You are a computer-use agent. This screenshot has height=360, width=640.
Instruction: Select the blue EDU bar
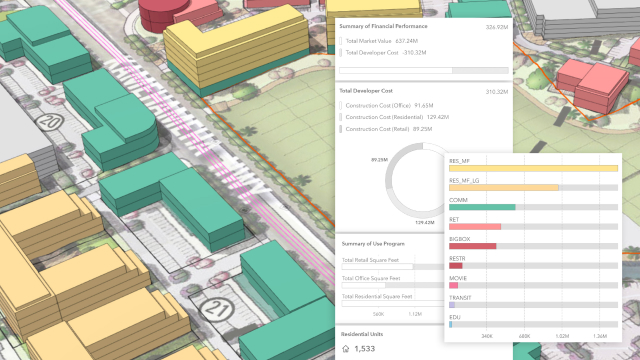point(451,324)
